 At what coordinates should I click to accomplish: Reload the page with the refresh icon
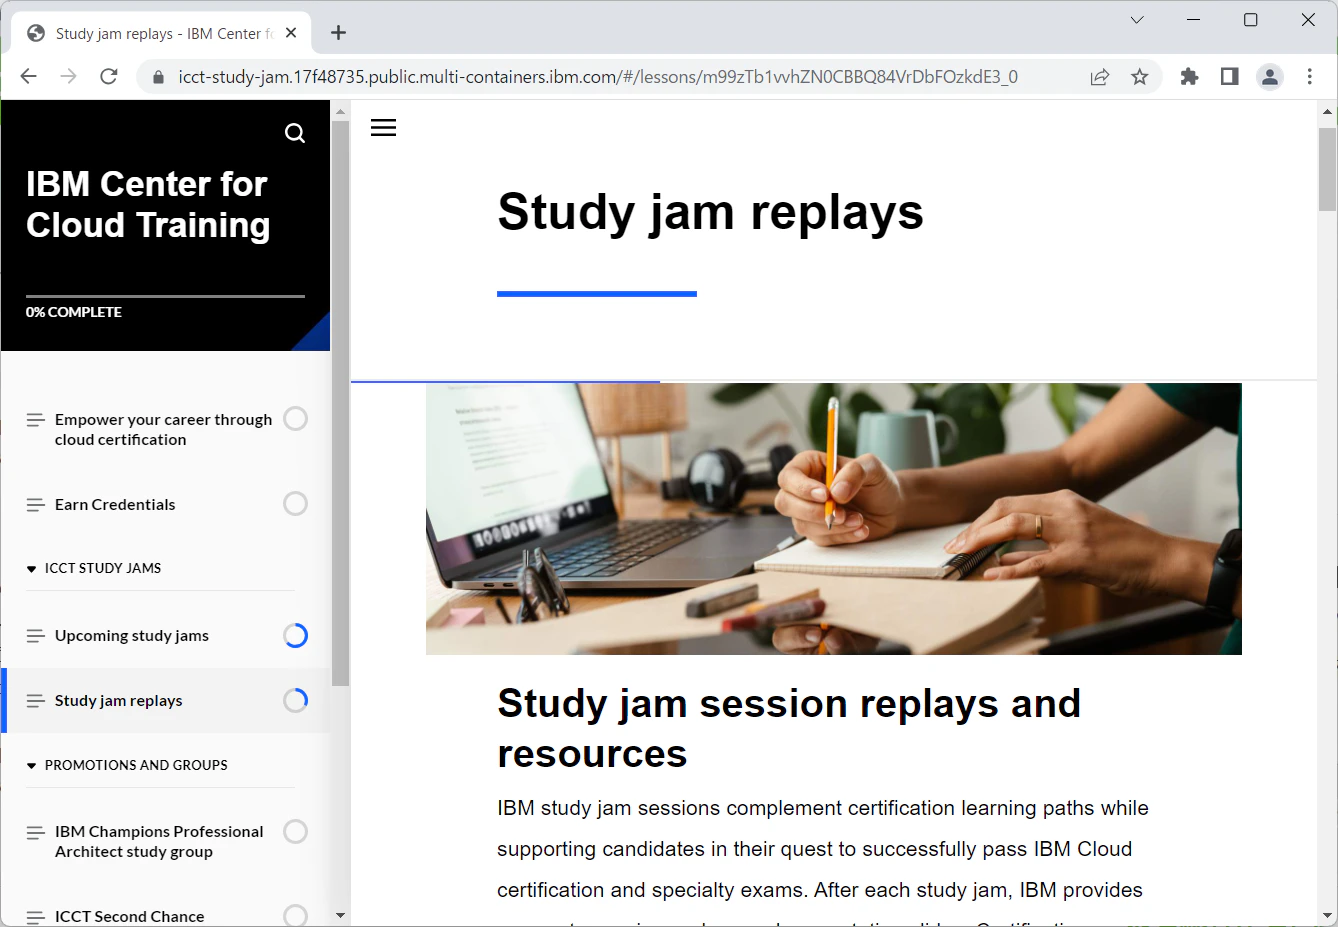pos(109,76)
